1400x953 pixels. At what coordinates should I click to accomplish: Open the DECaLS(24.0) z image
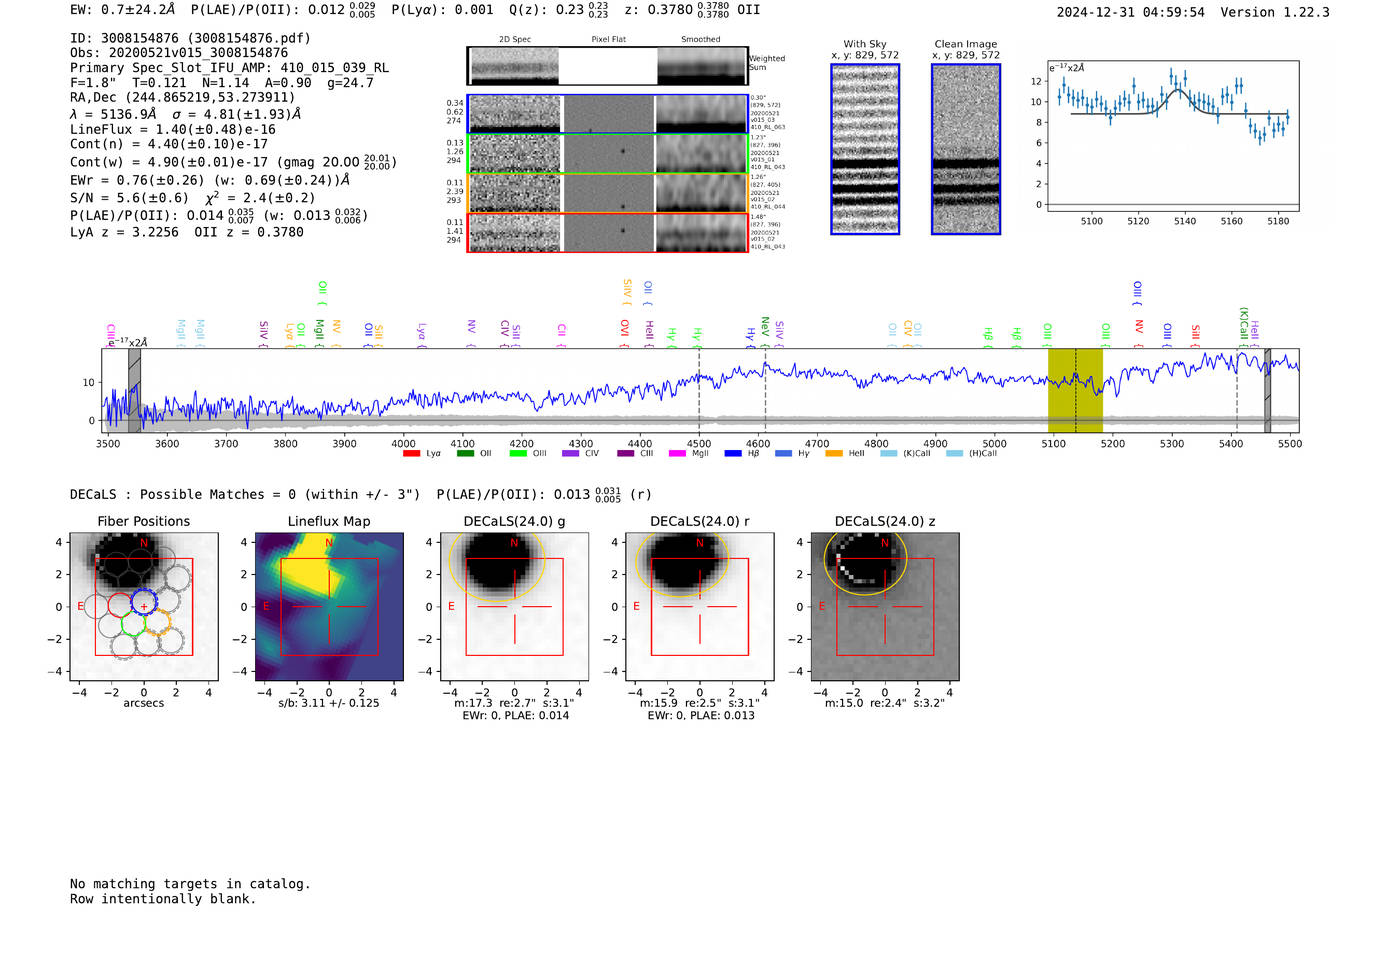(885, 605)
